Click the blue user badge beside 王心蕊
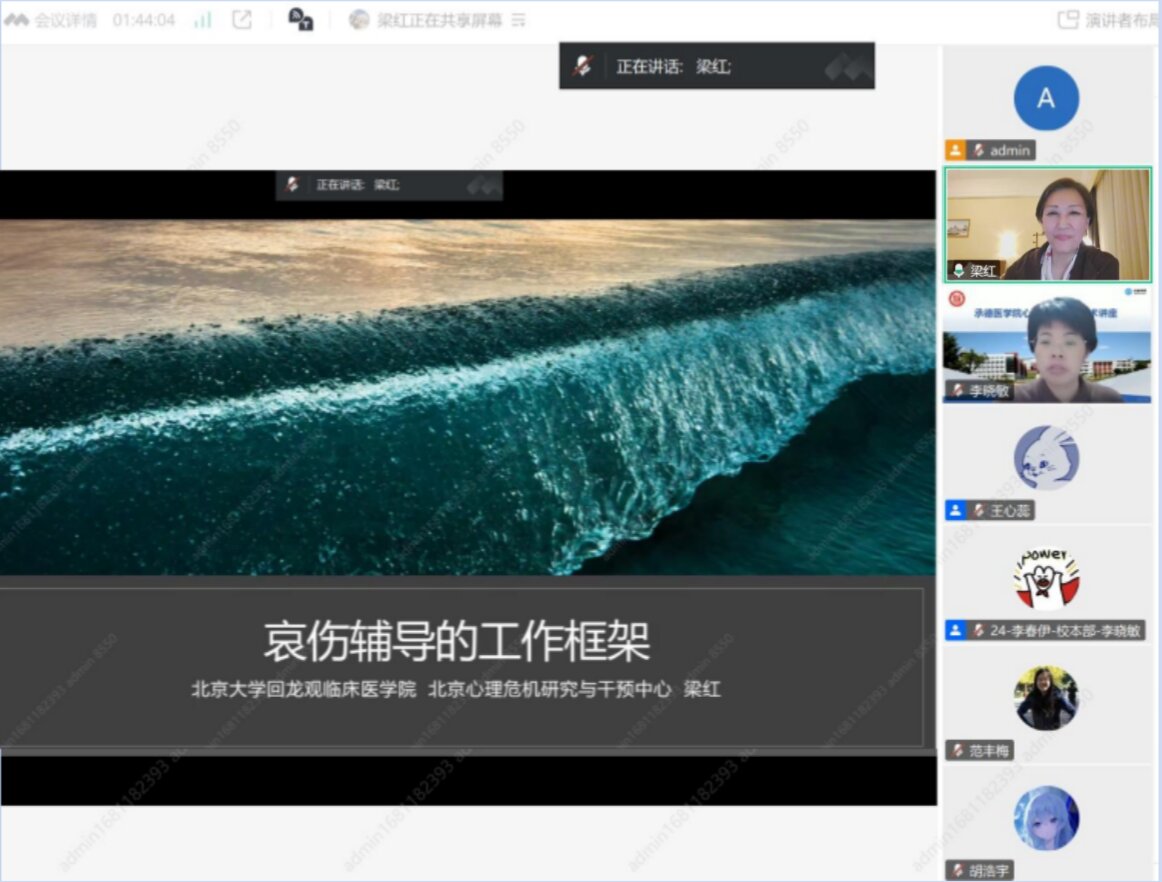Screen dimensions: 1162x882 pyautogui.click(x=955, y=511)
